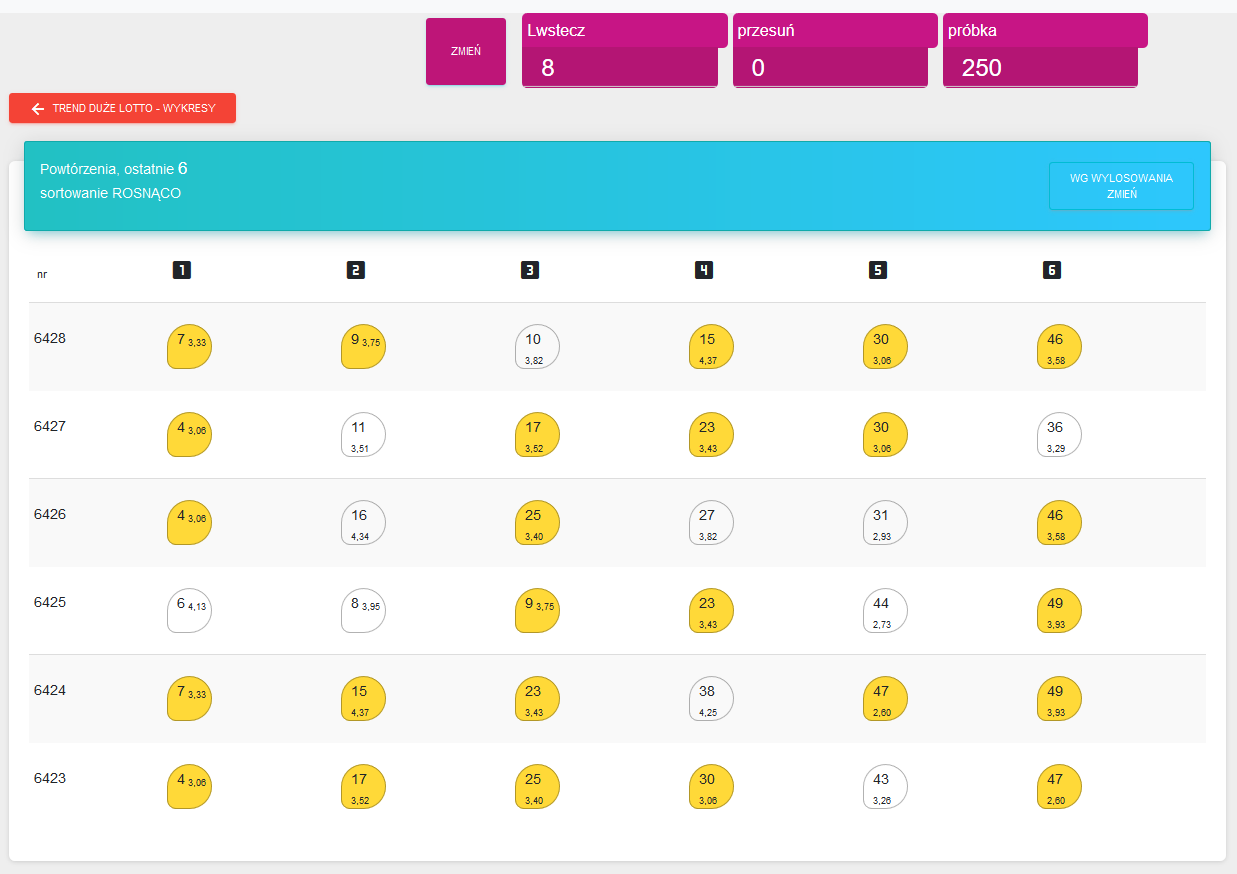Click column header number 2

pyautogui.click(x=355, y=270)
